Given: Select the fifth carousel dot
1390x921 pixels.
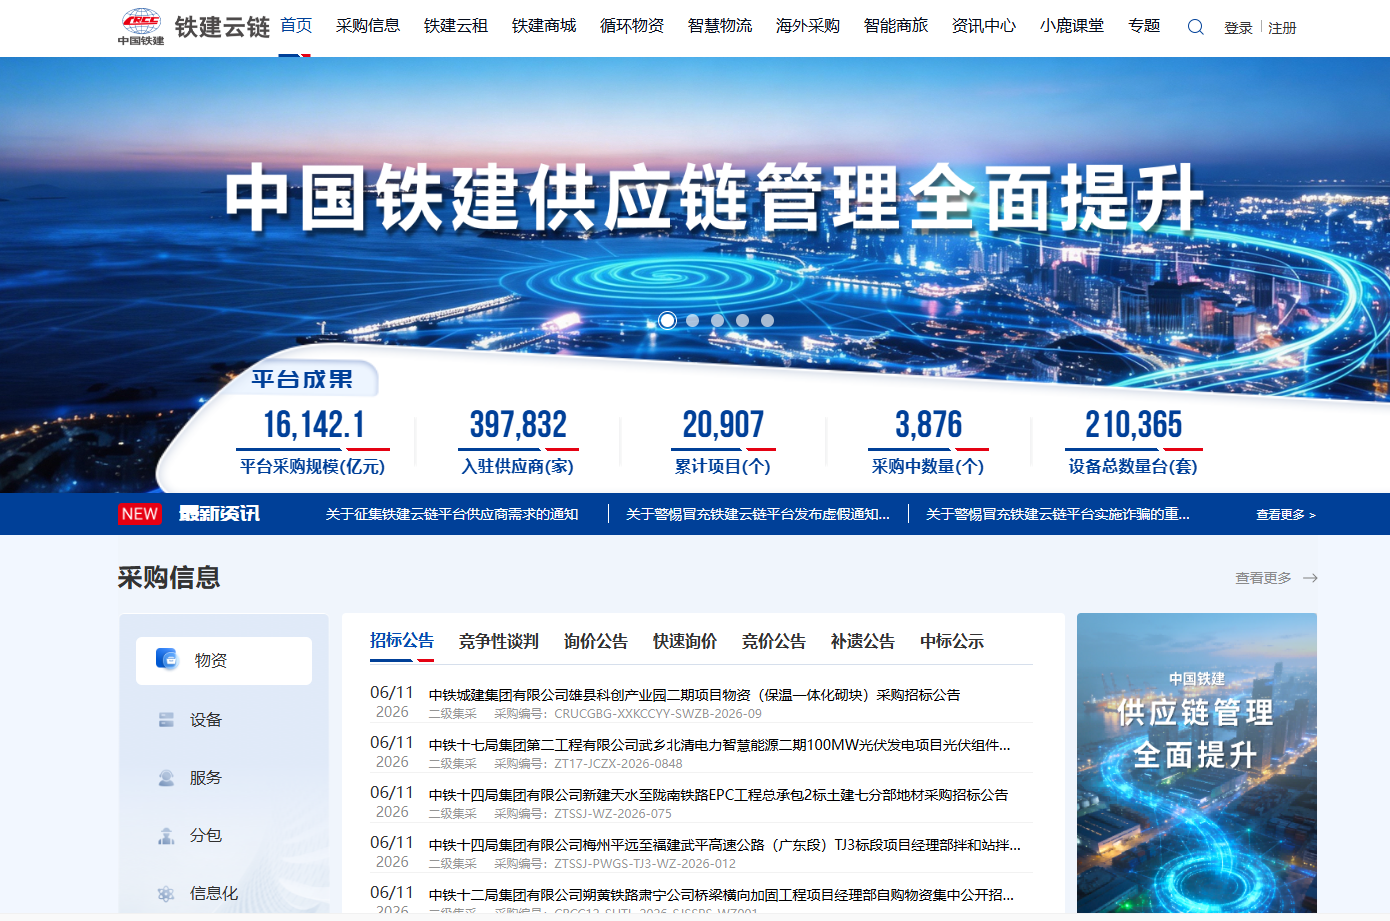Looking at the screenshot, I should point(767,320).
